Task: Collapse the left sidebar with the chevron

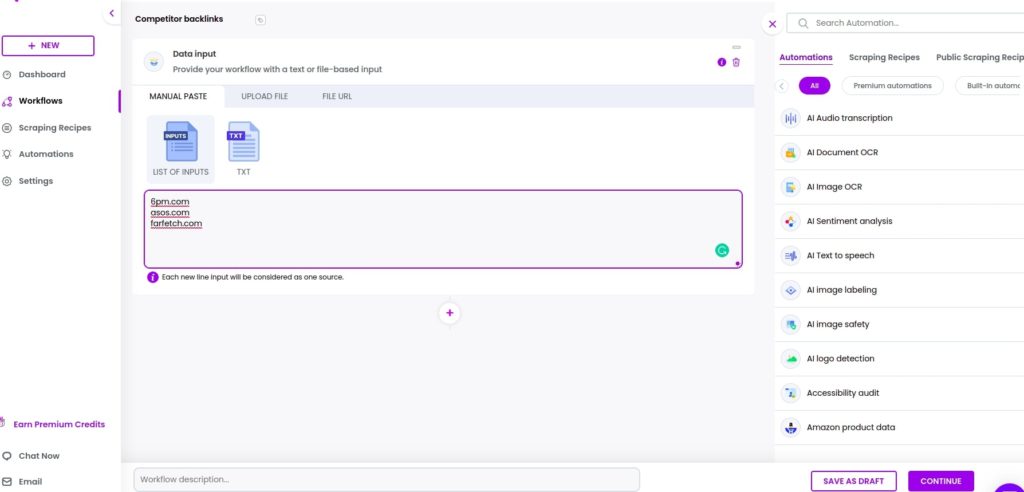Action: tap(112, 13)
